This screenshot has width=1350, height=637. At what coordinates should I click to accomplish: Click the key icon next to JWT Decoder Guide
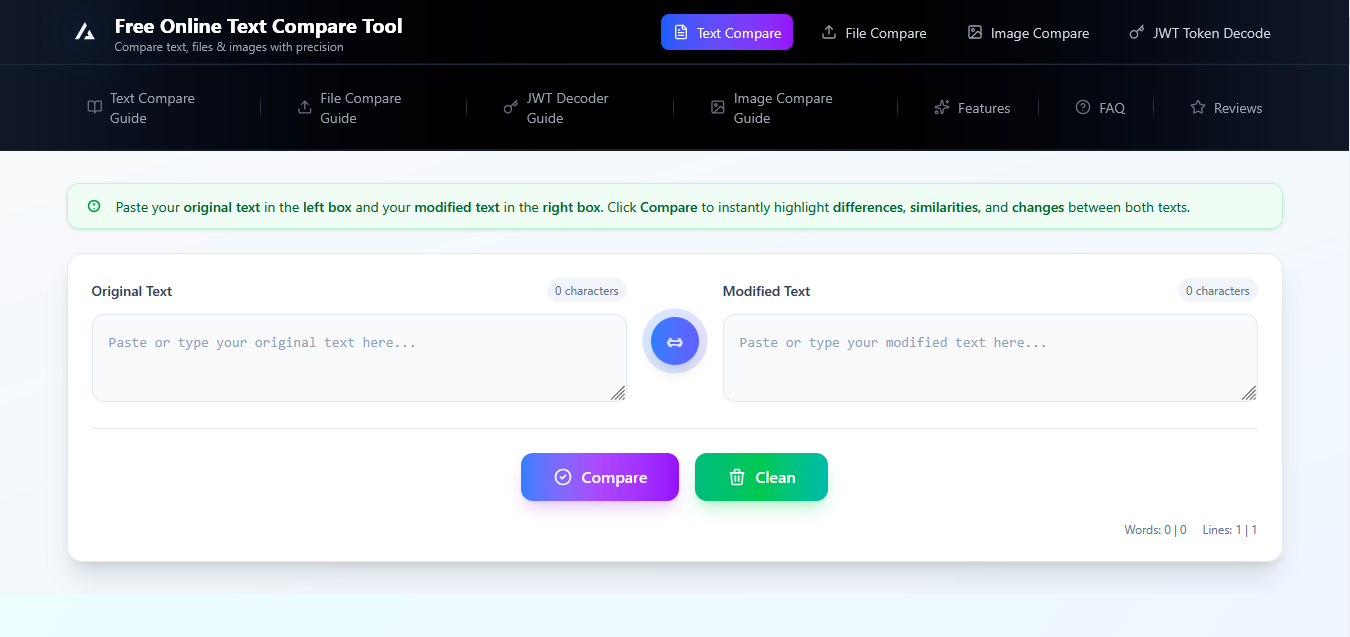pos(511,108)
